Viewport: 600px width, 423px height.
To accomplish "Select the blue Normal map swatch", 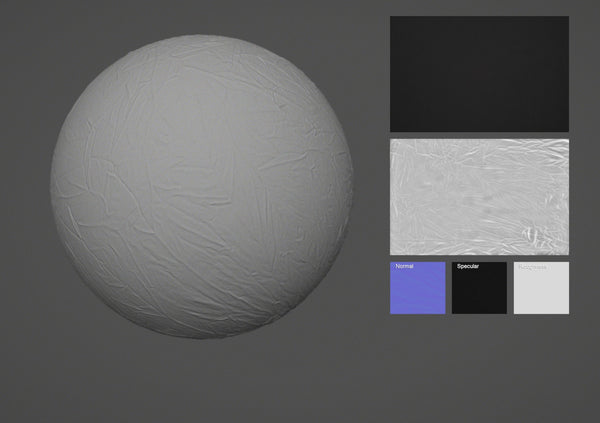I will tap(417, 288).
